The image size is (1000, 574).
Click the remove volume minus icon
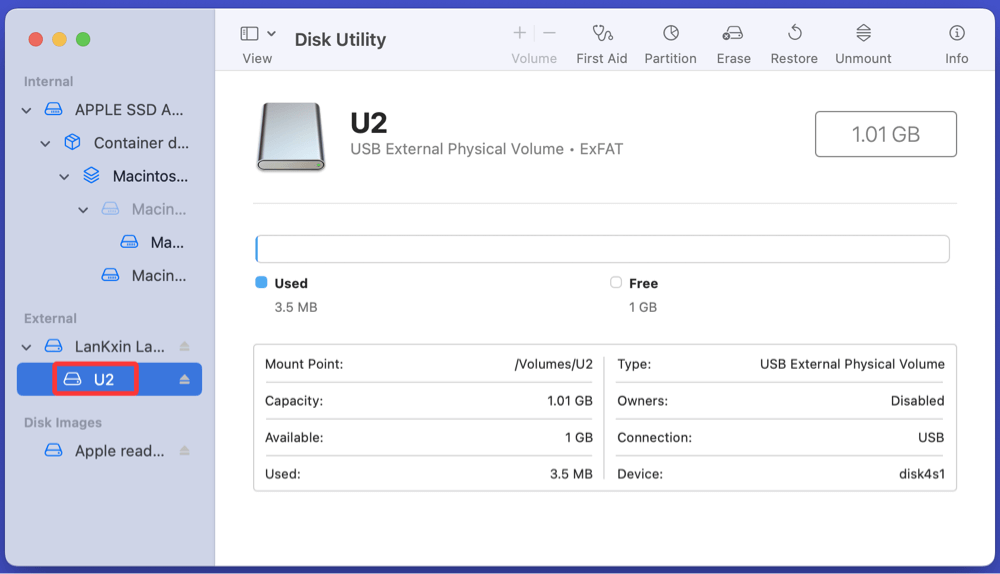pos(549,33)
